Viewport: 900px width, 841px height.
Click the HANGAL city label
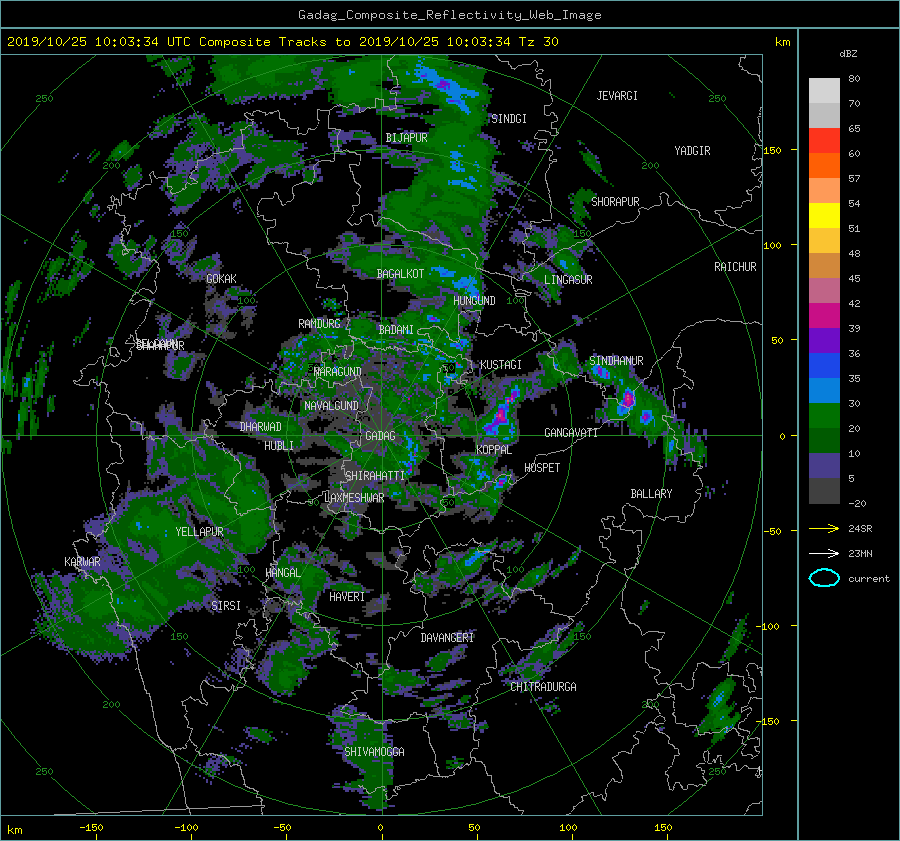pyautogui.click(x=283, y=573)
